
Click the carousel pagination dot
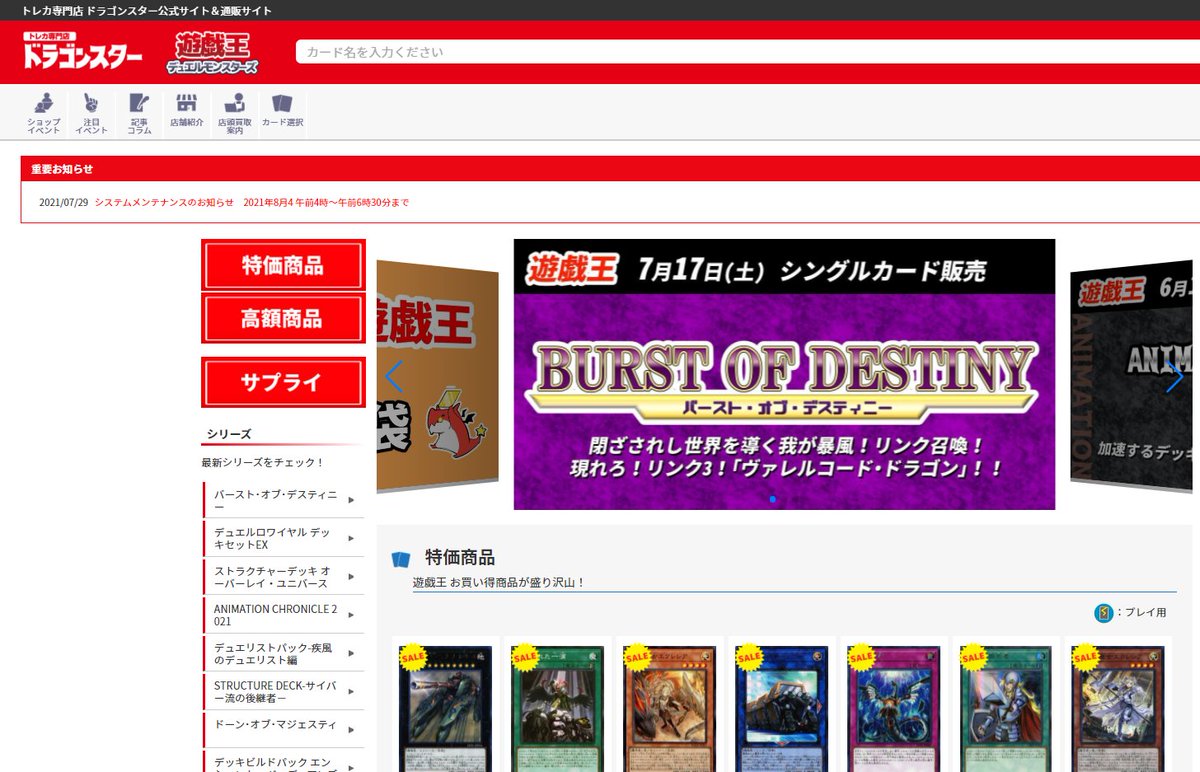pos(772,498)
